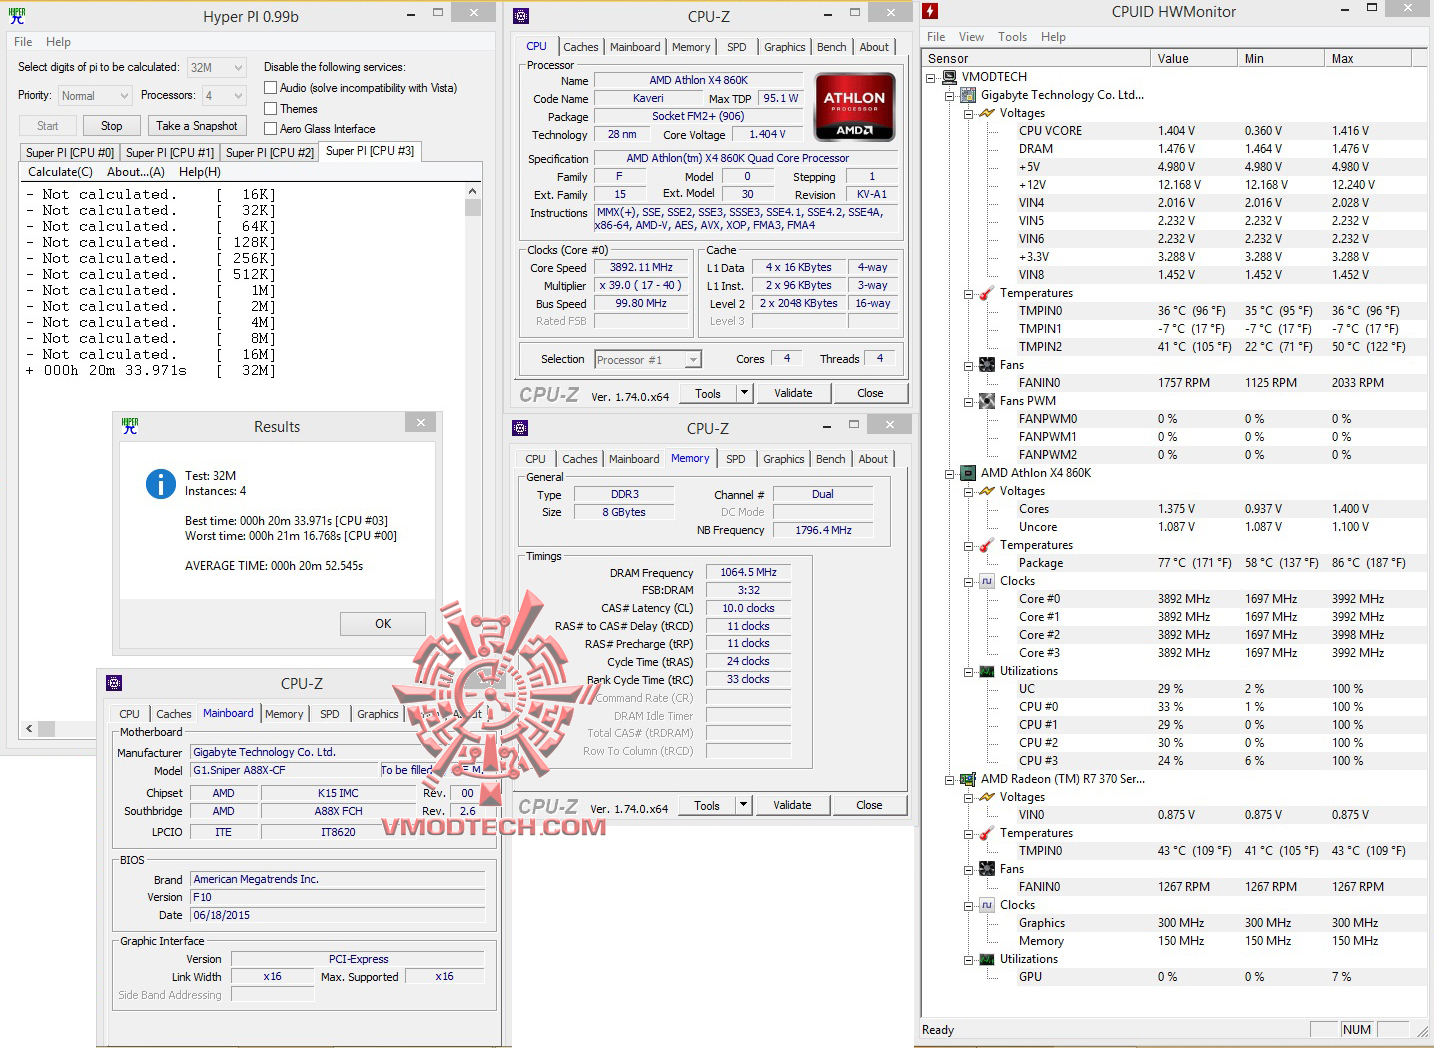1434x1048 pixels.
Task: Click the Radeon Voltages icon in HWMonitor
Action: pyautogui.click(x=986, y=797)
